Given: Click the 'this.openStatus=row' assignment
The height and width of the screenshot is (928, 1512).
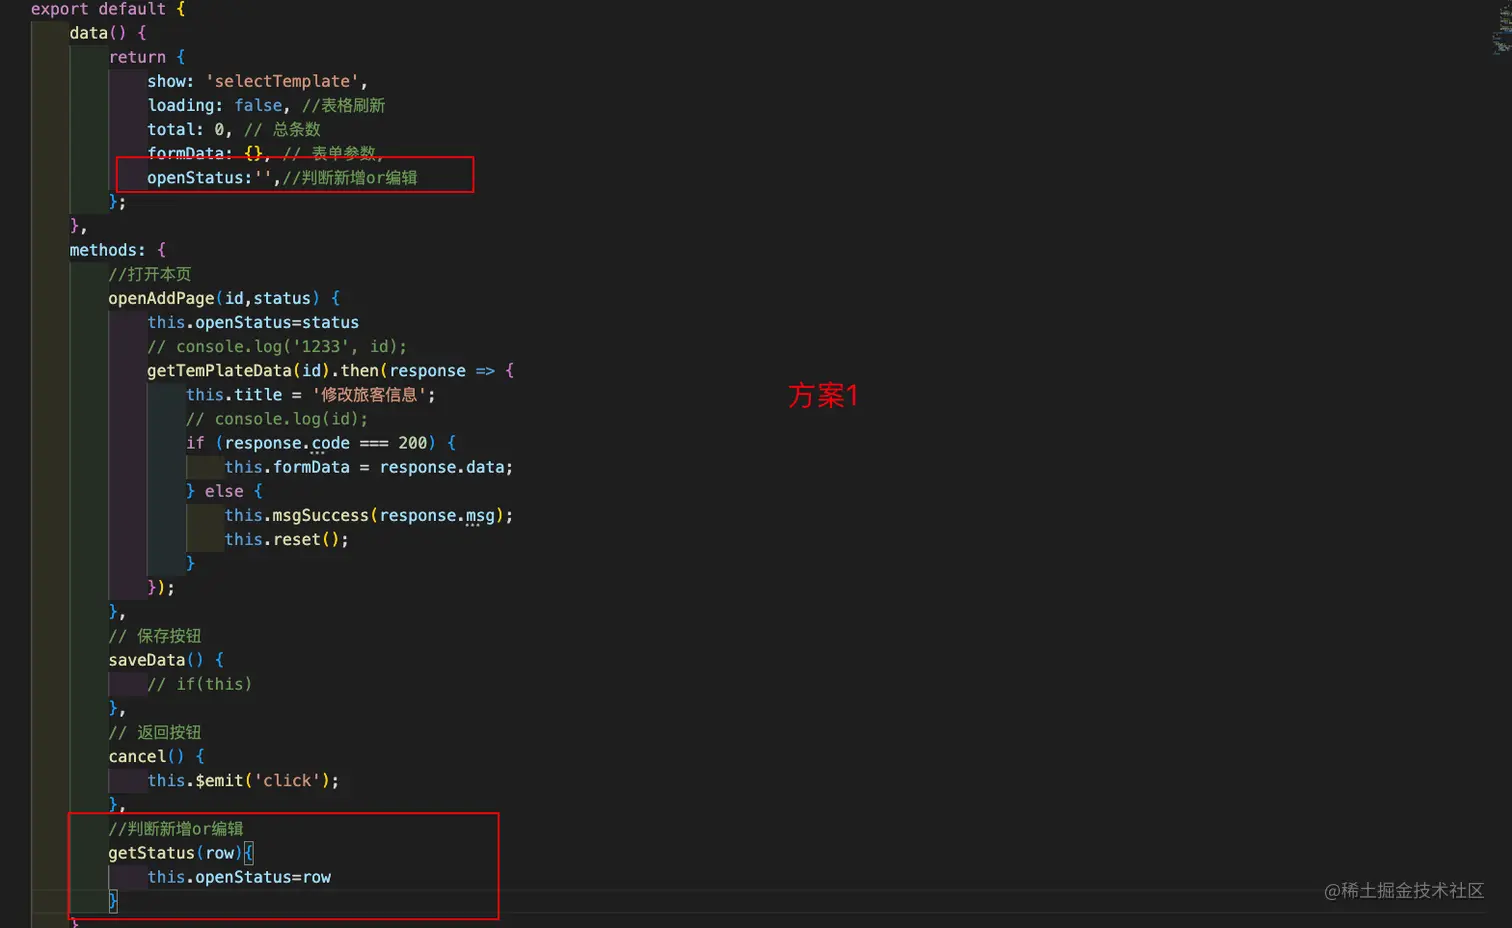Looking at the screenshot, I should click(239, 877).
